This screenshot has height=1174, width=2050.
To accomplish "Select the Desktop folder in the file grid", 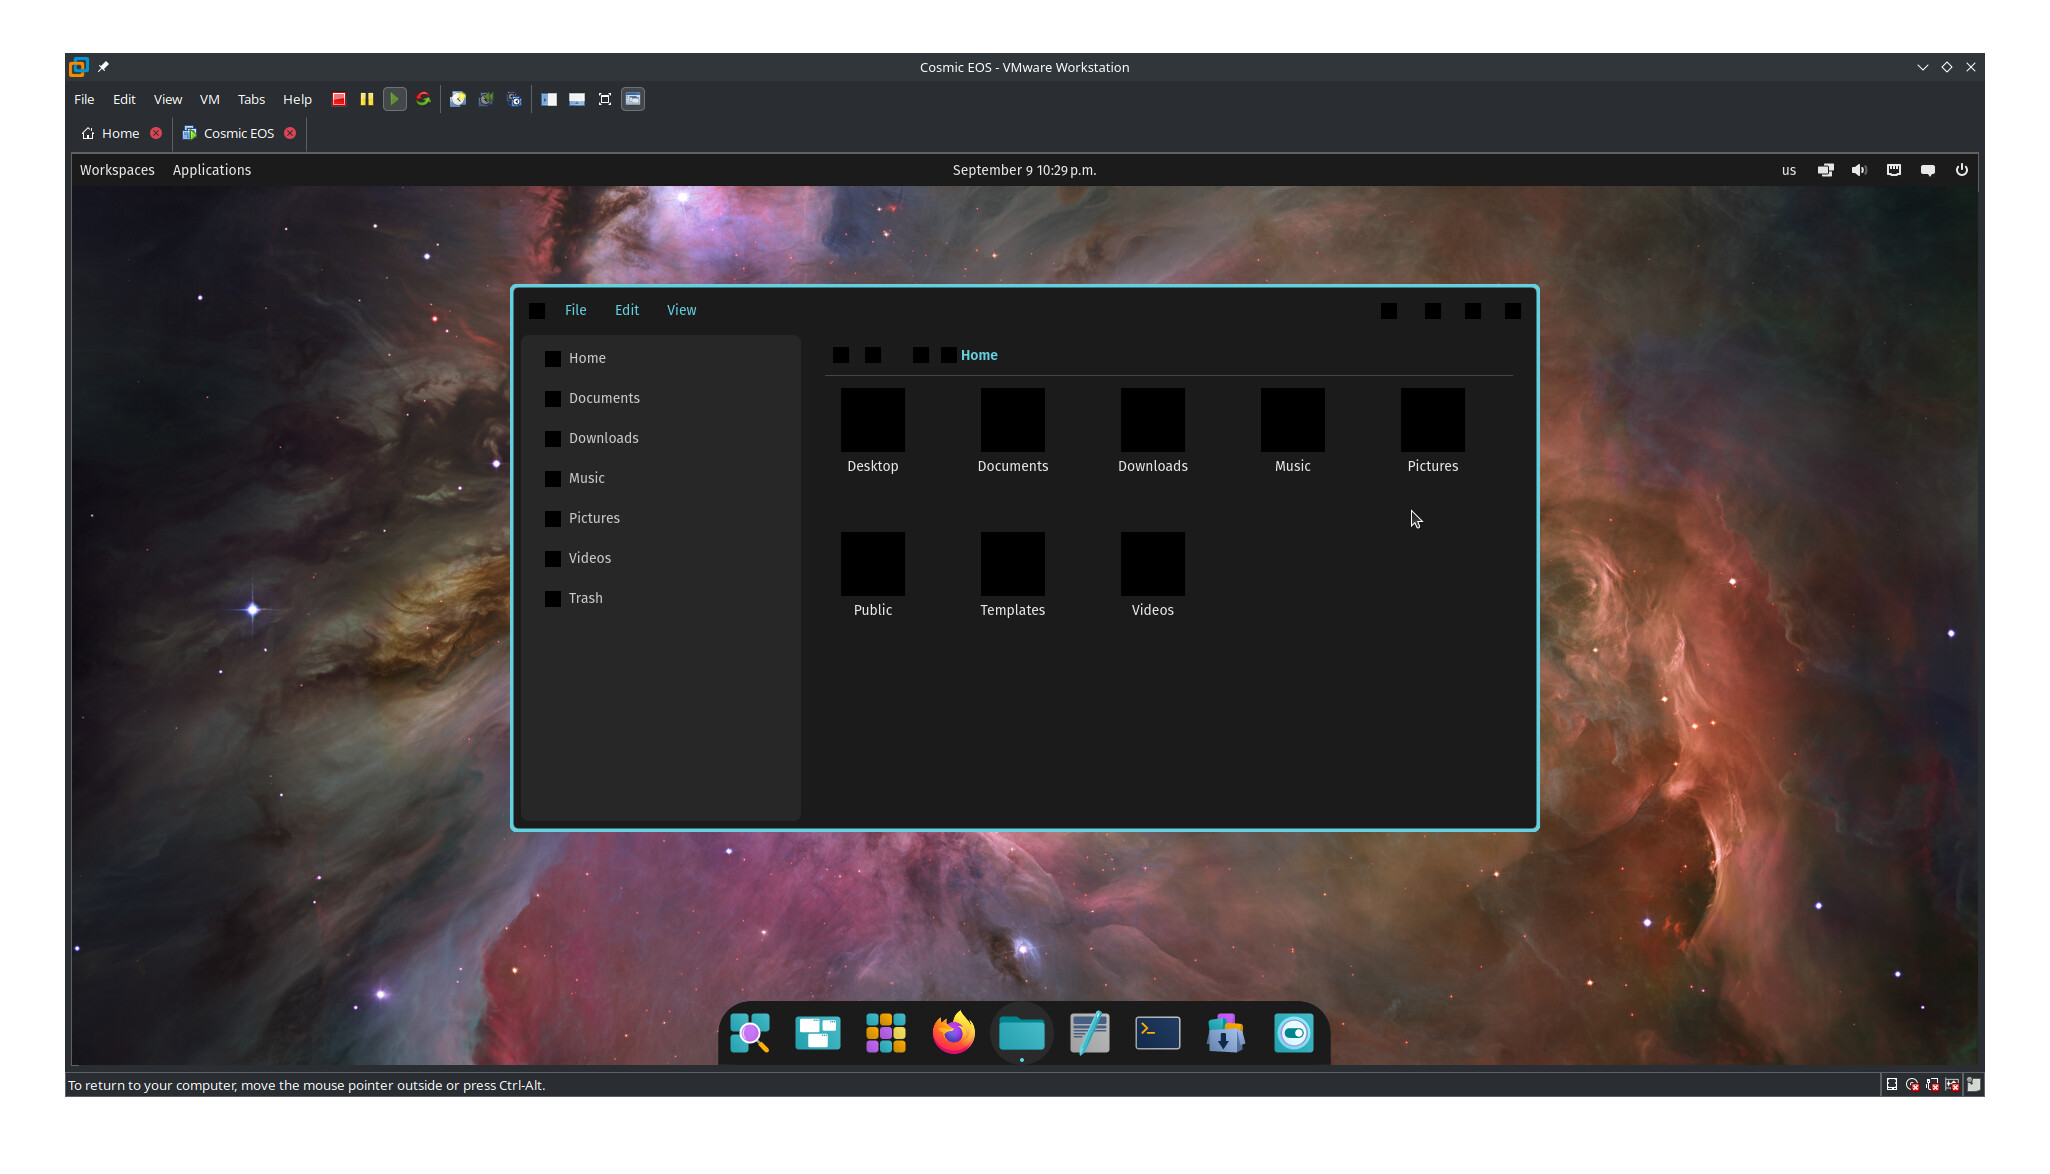I will 873,431.
